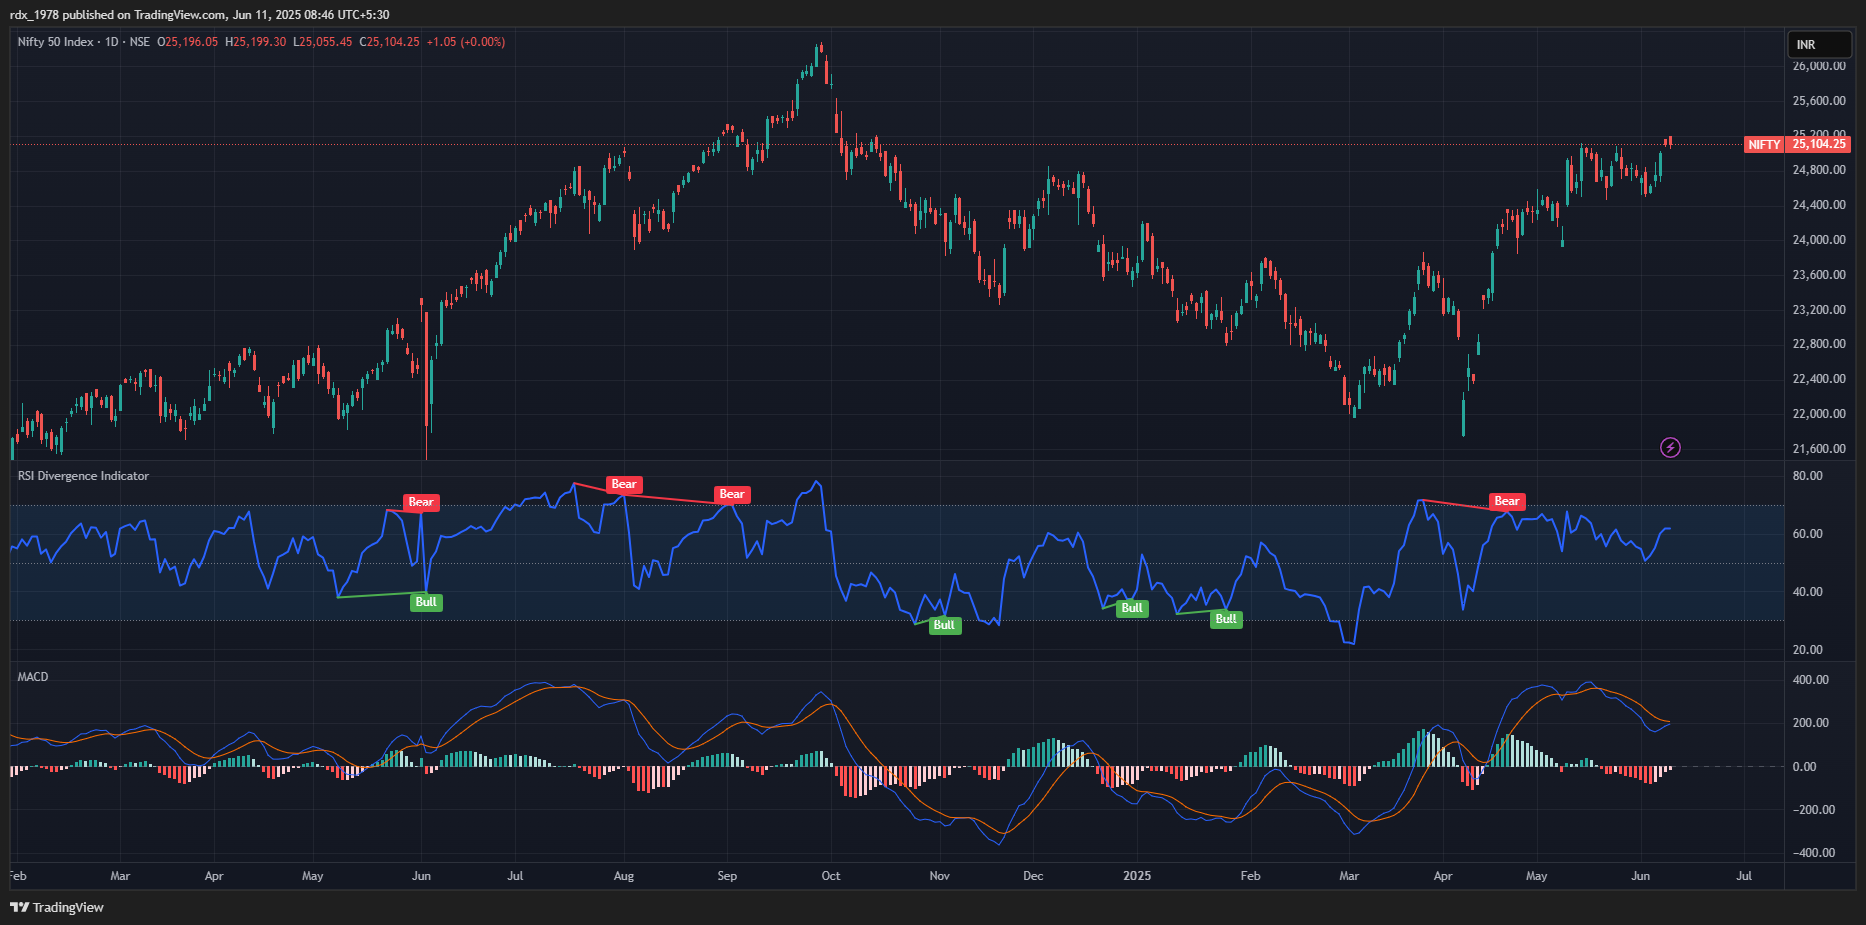Click the -200.00 MACD axis label
Screen dimensions: 1866x925
(x=1814, y=810)
